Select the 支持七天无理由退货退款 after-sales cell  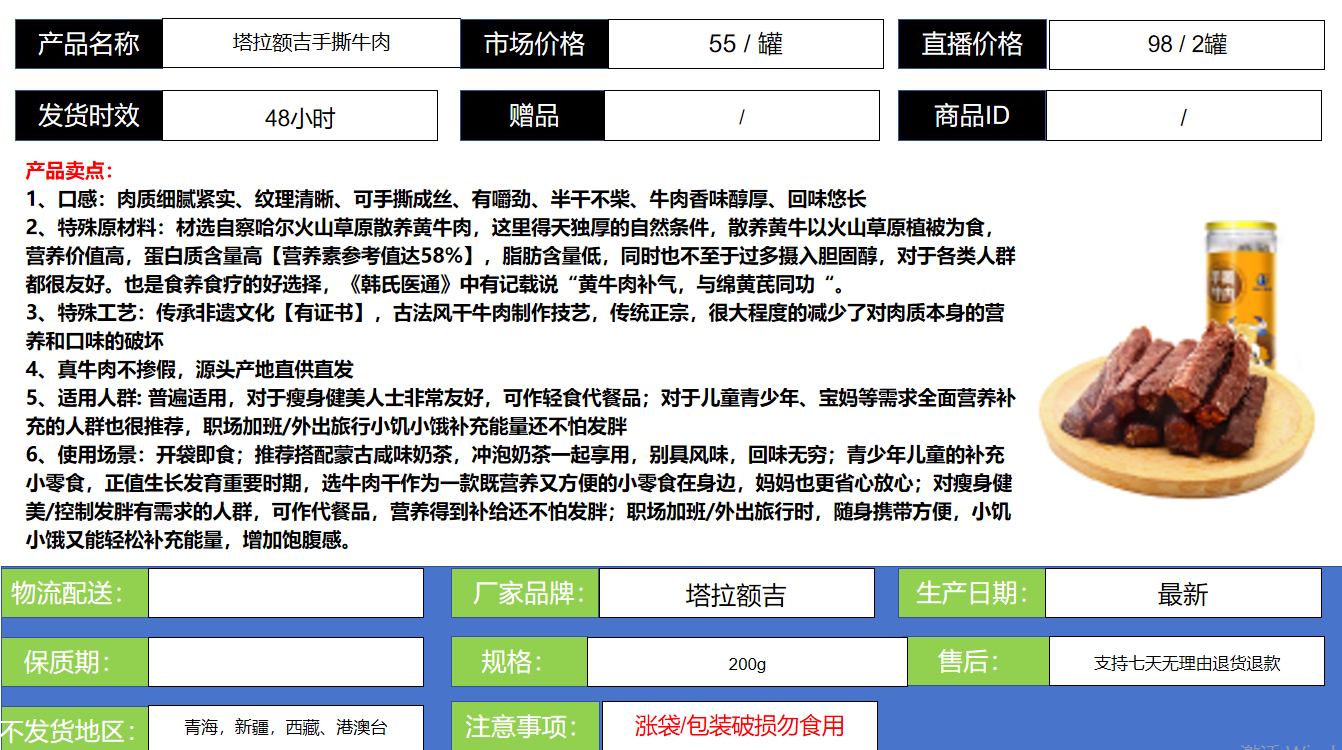1186,663
